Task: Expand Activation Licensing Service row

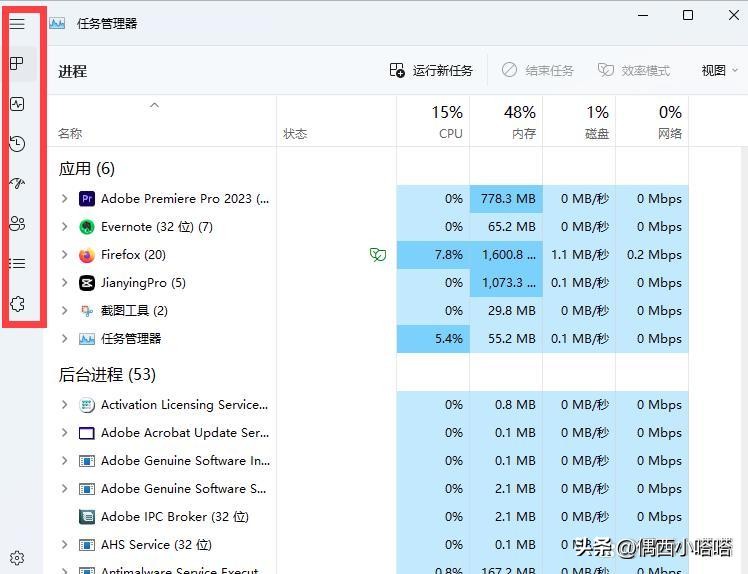Action: pyautogui.click(x=65, y=405)
